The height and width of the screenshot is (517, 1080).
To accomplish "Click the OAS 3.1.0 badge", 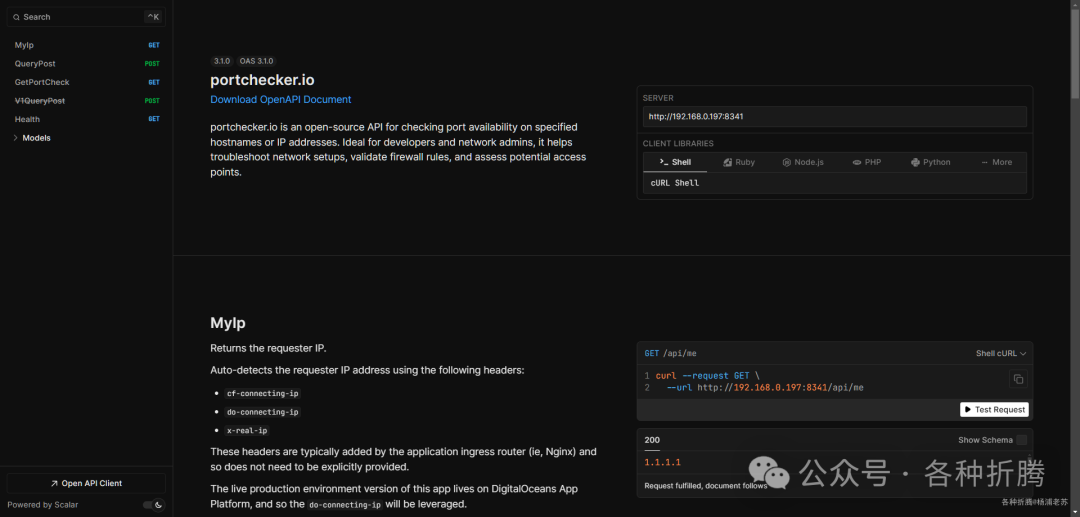I will point(257,61).
